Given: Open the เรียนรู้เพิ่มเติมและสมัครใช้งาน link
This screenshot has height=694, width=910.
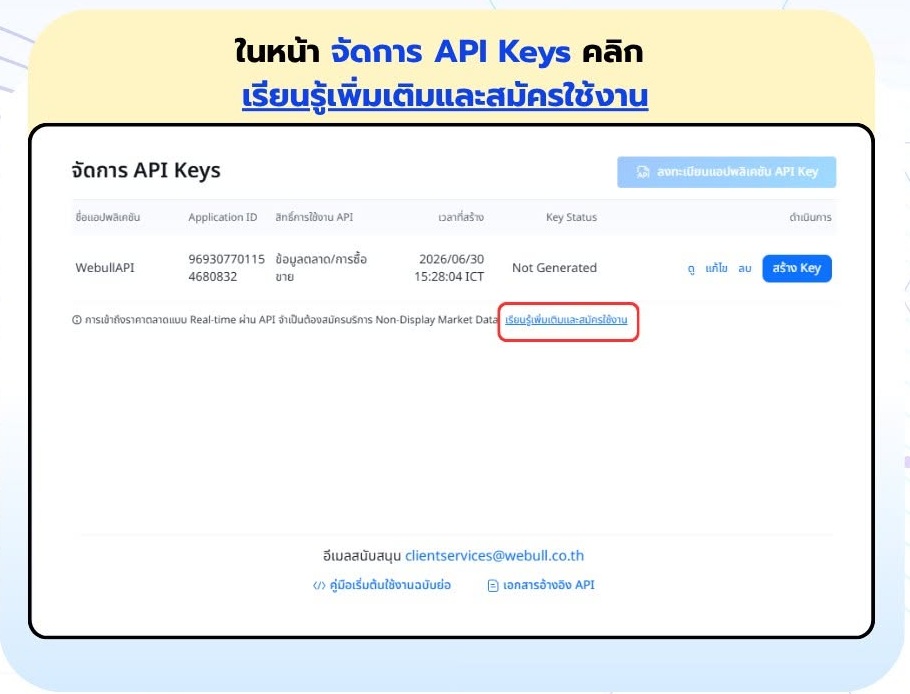Looking at the screenshot, I should pyautogui.click(x=566, y=320).
